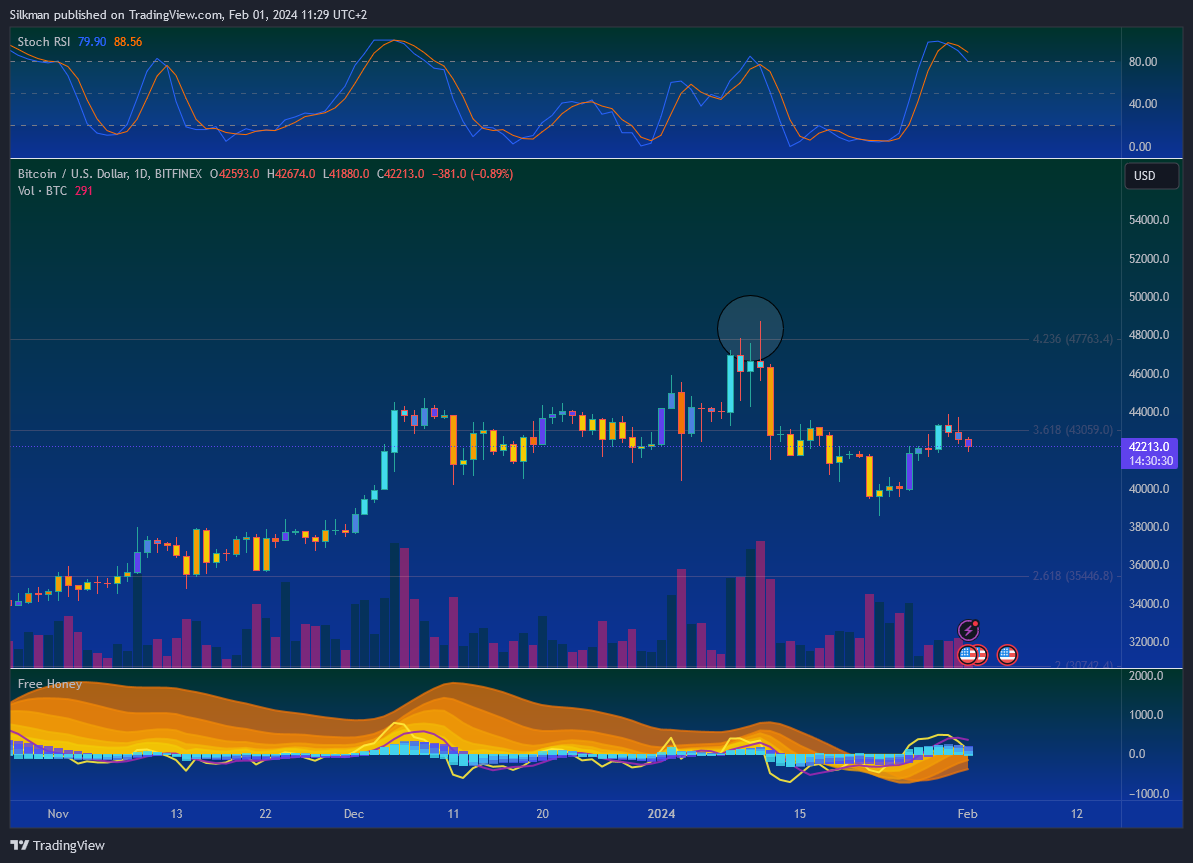
Task: Select the bar countdown timer 14:30:30
Action: [x=1149, y=461]
